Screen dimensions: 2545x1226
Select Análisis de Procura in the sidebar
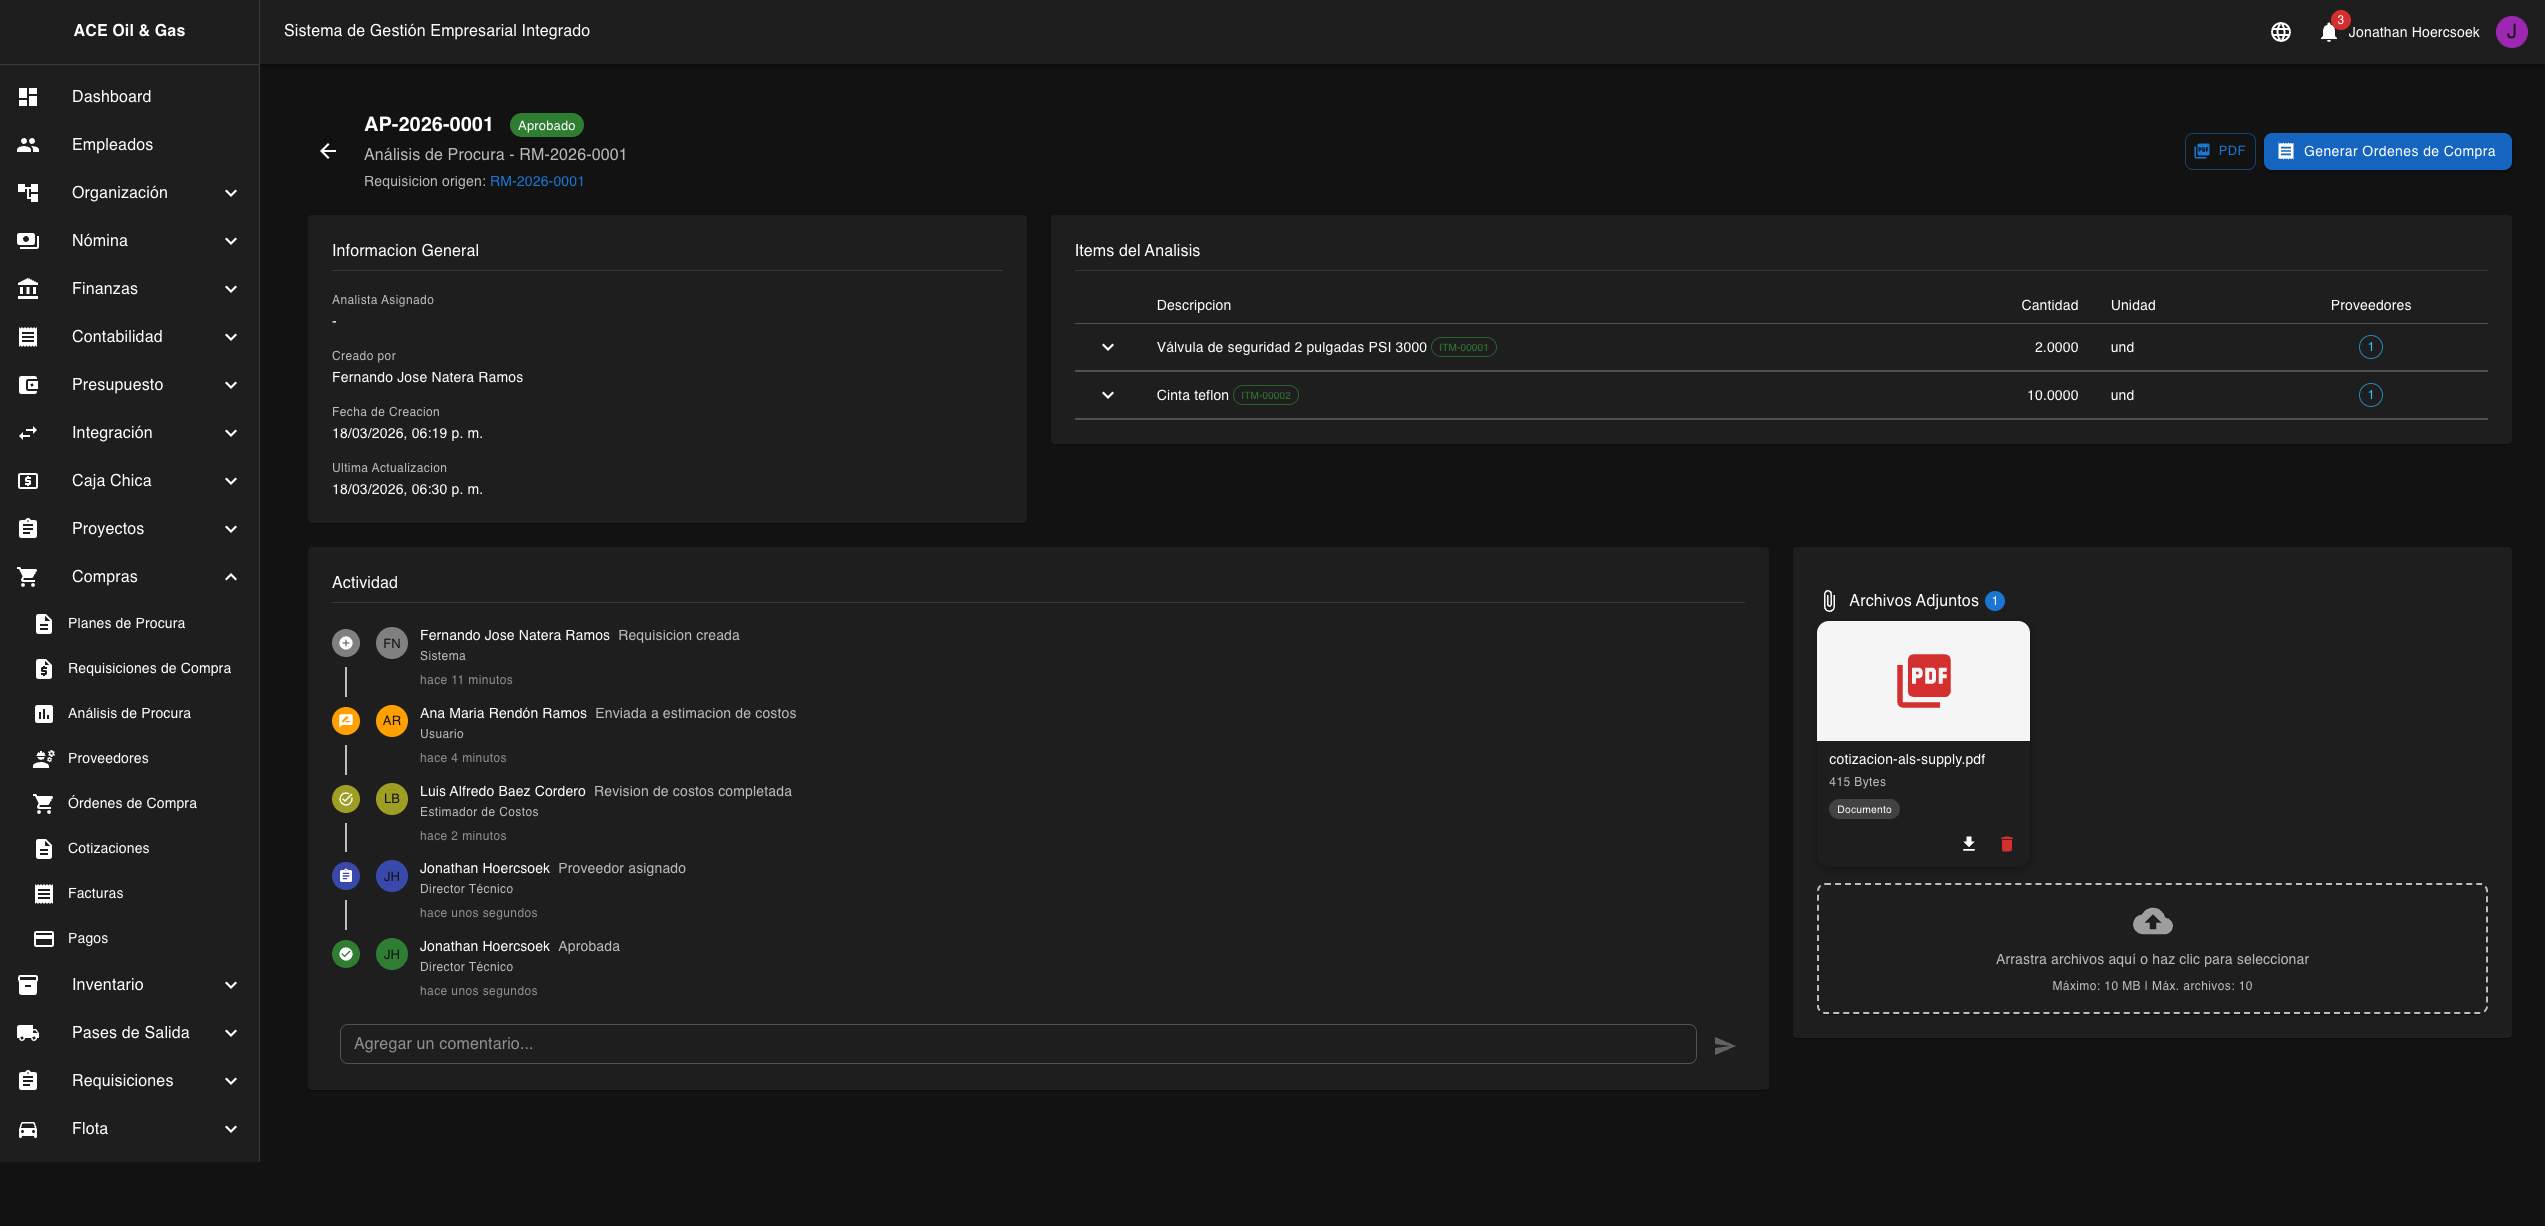pos(129,713)
